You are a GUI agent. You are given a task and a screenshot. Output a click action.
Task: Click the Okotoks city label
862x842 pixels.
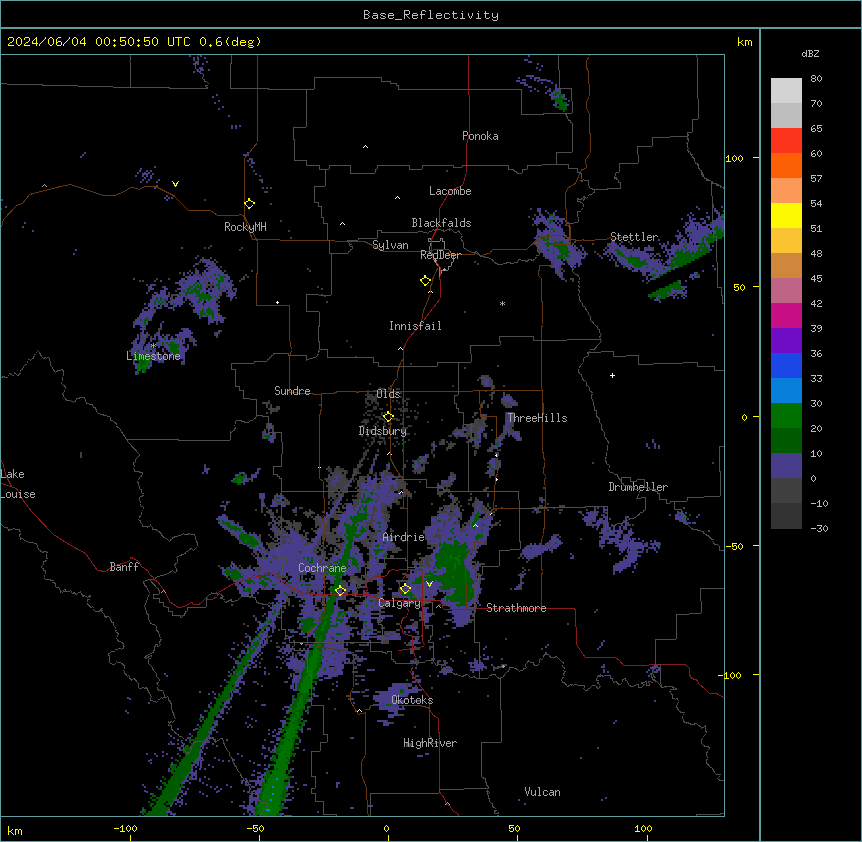pyautogui.click(x=412, y=700)
